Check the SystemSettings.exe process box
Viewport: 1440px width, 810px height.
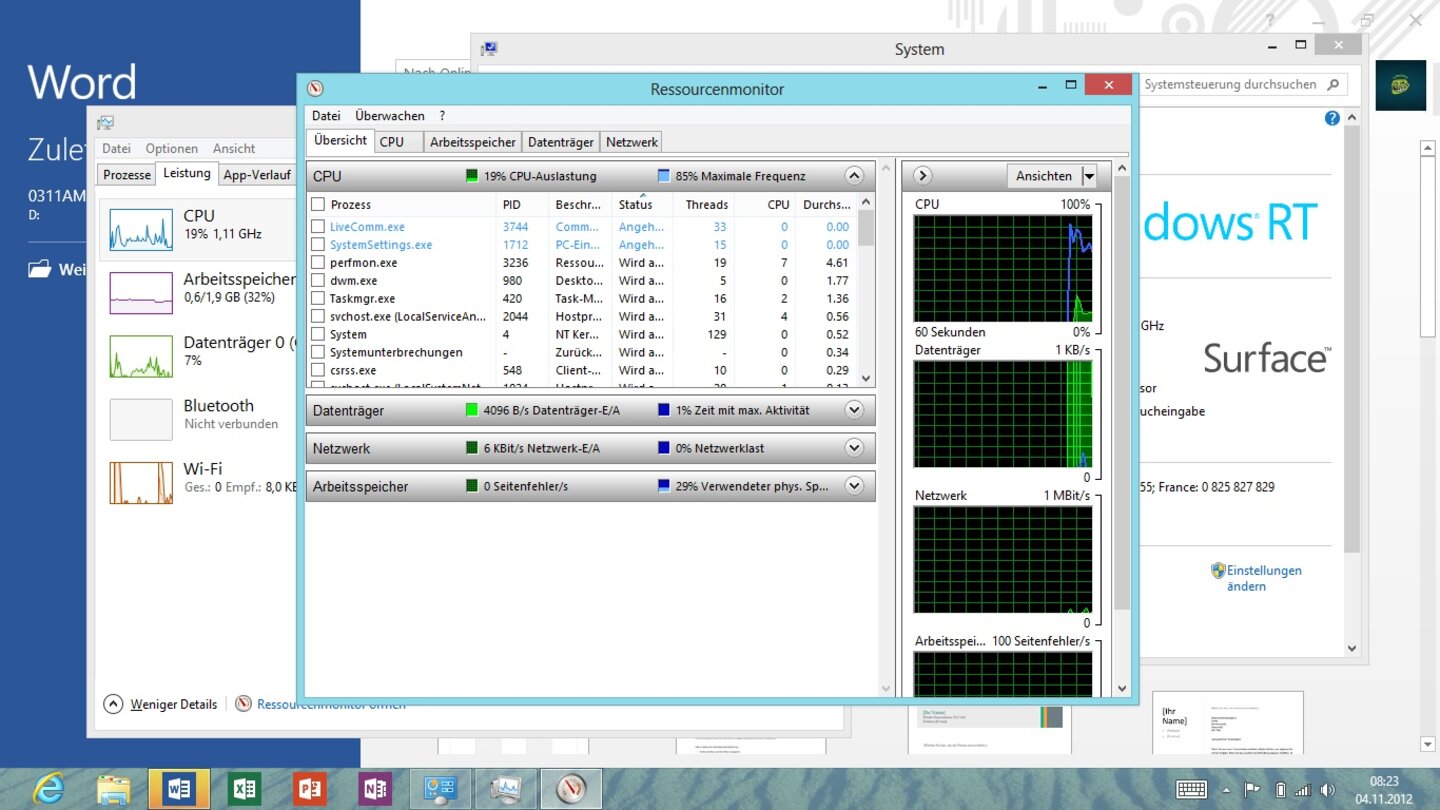coord(318,245)
